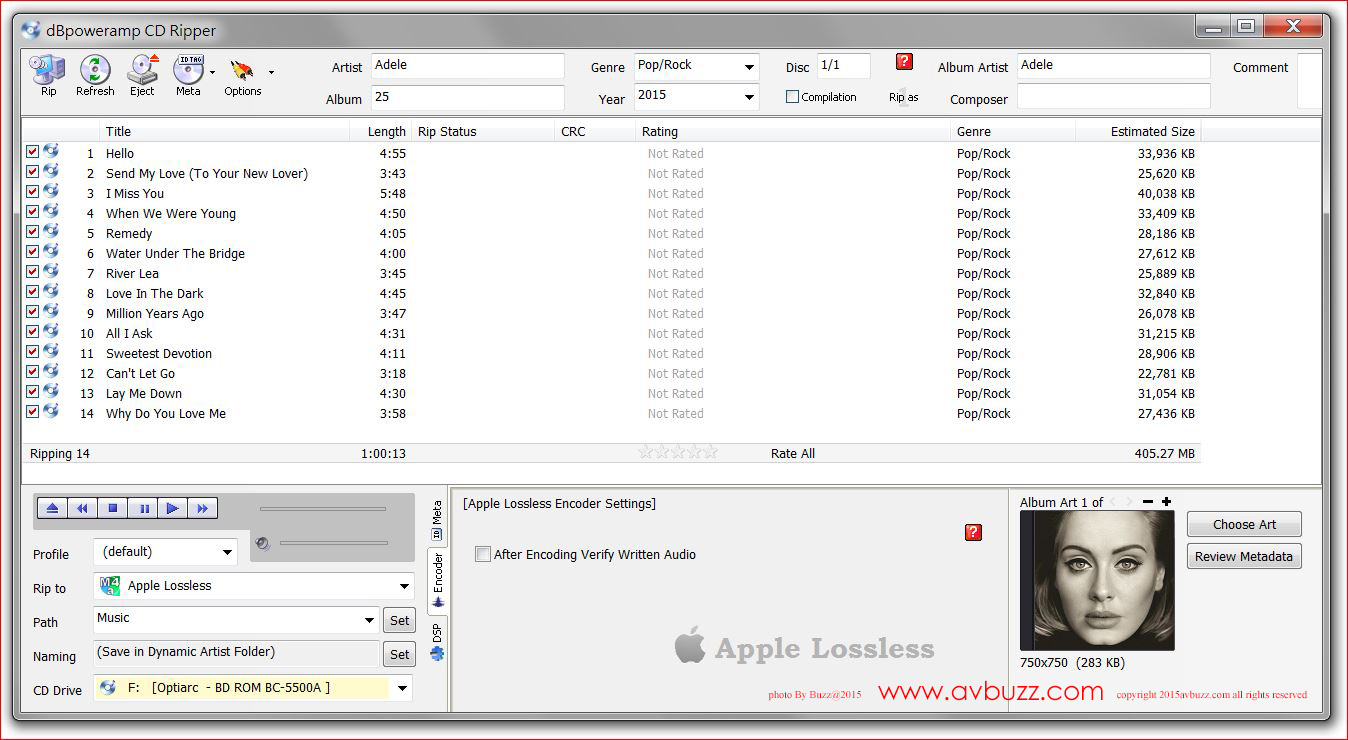Enable After Encoding Verify Written Audio

483,554
